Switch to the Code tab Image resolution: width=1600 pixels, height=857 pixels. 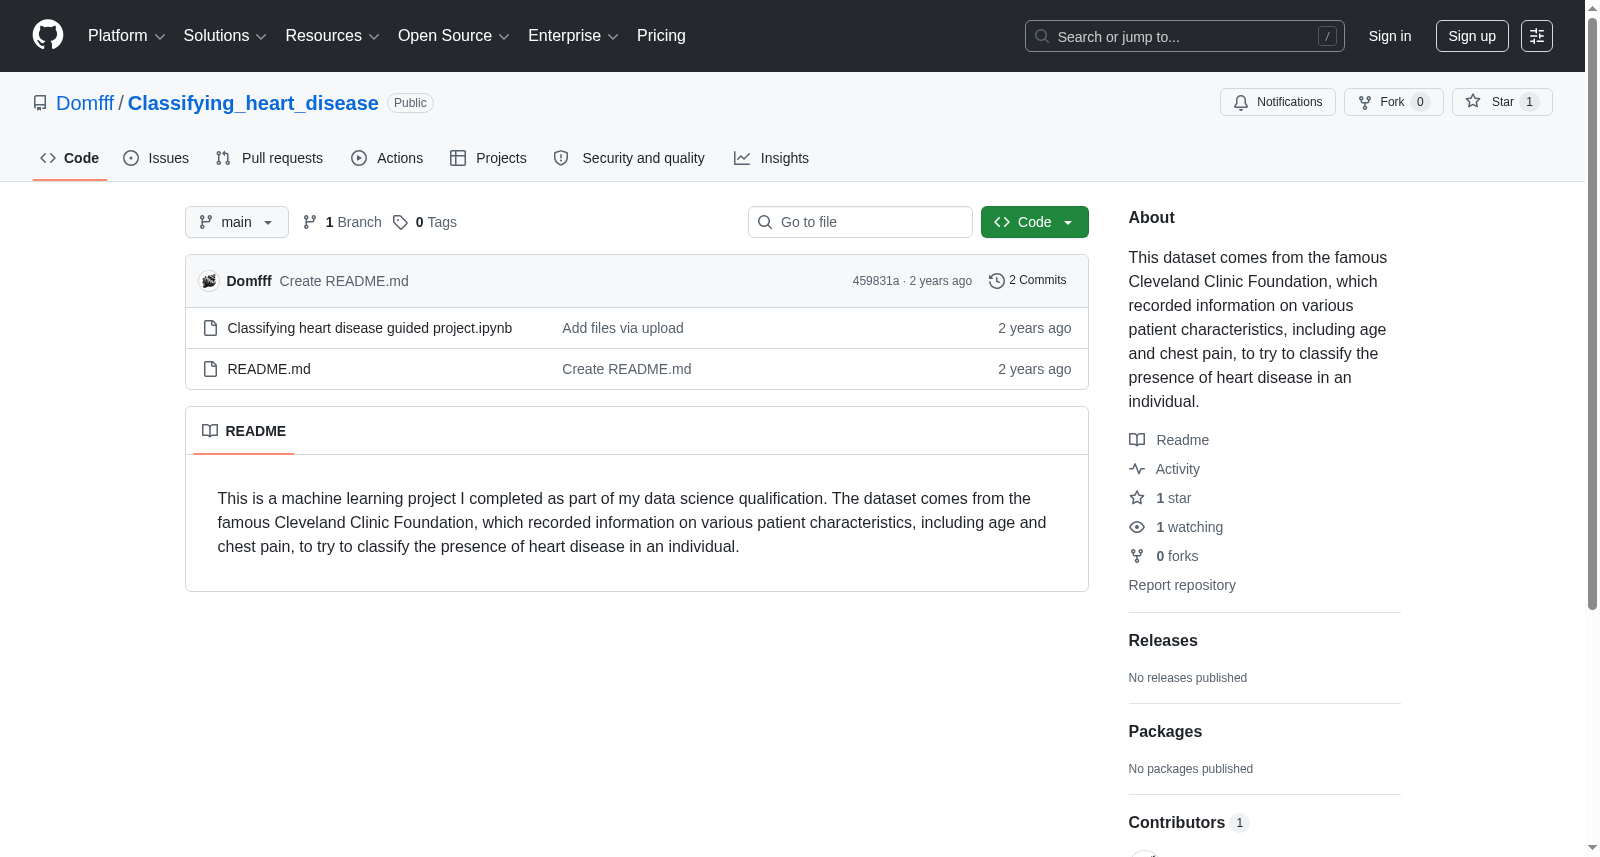tap(70, 158)
